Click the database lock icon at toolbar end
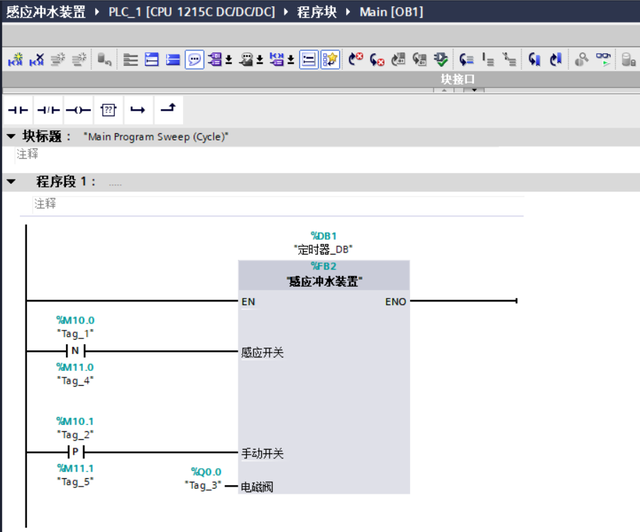 tap(629, 60)
